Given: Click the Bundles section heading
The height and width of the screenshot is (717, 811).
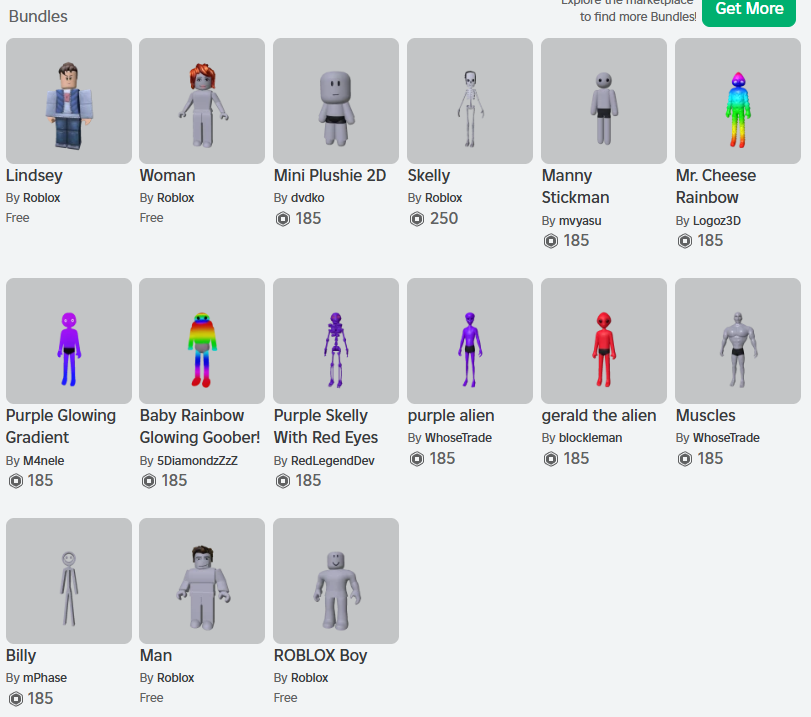Looking at the screenshot, I should click(38, 17).
